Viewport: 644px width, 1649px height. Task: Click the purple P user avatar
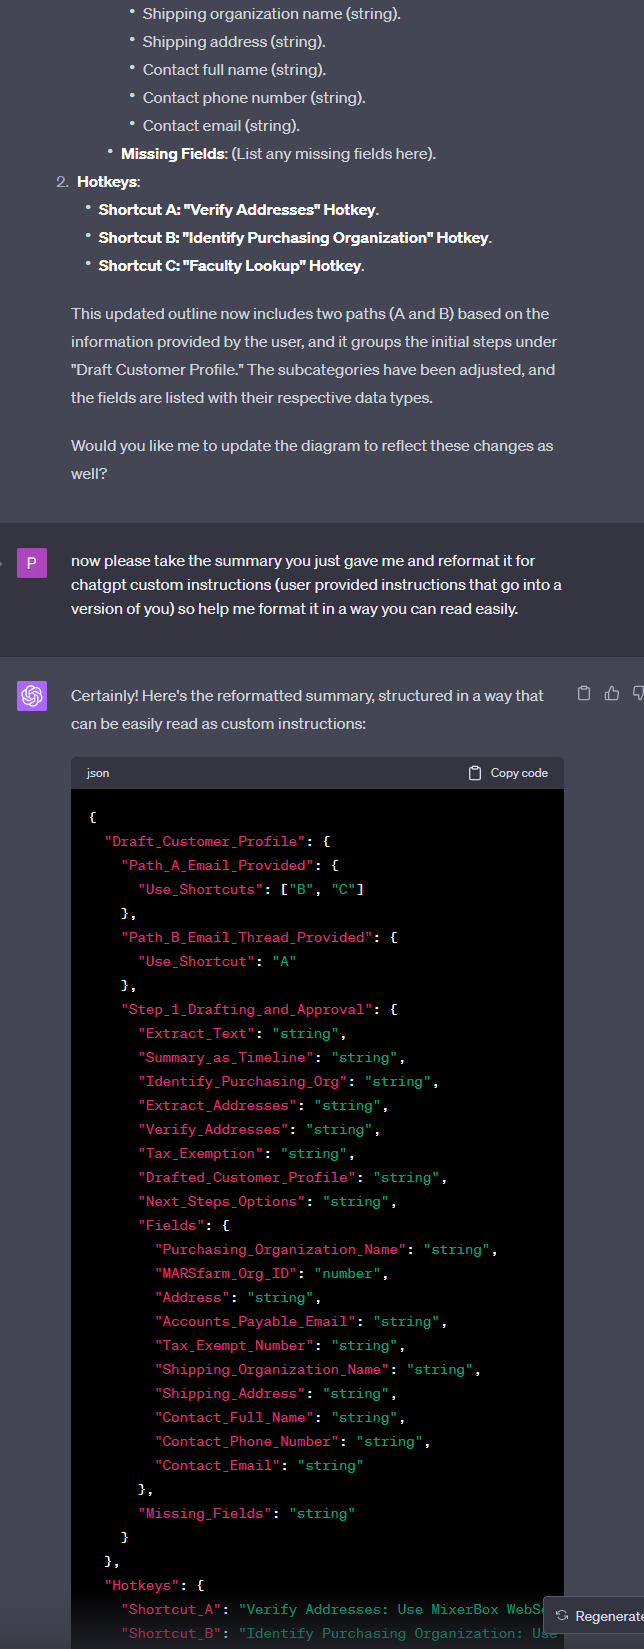[32, 562]
